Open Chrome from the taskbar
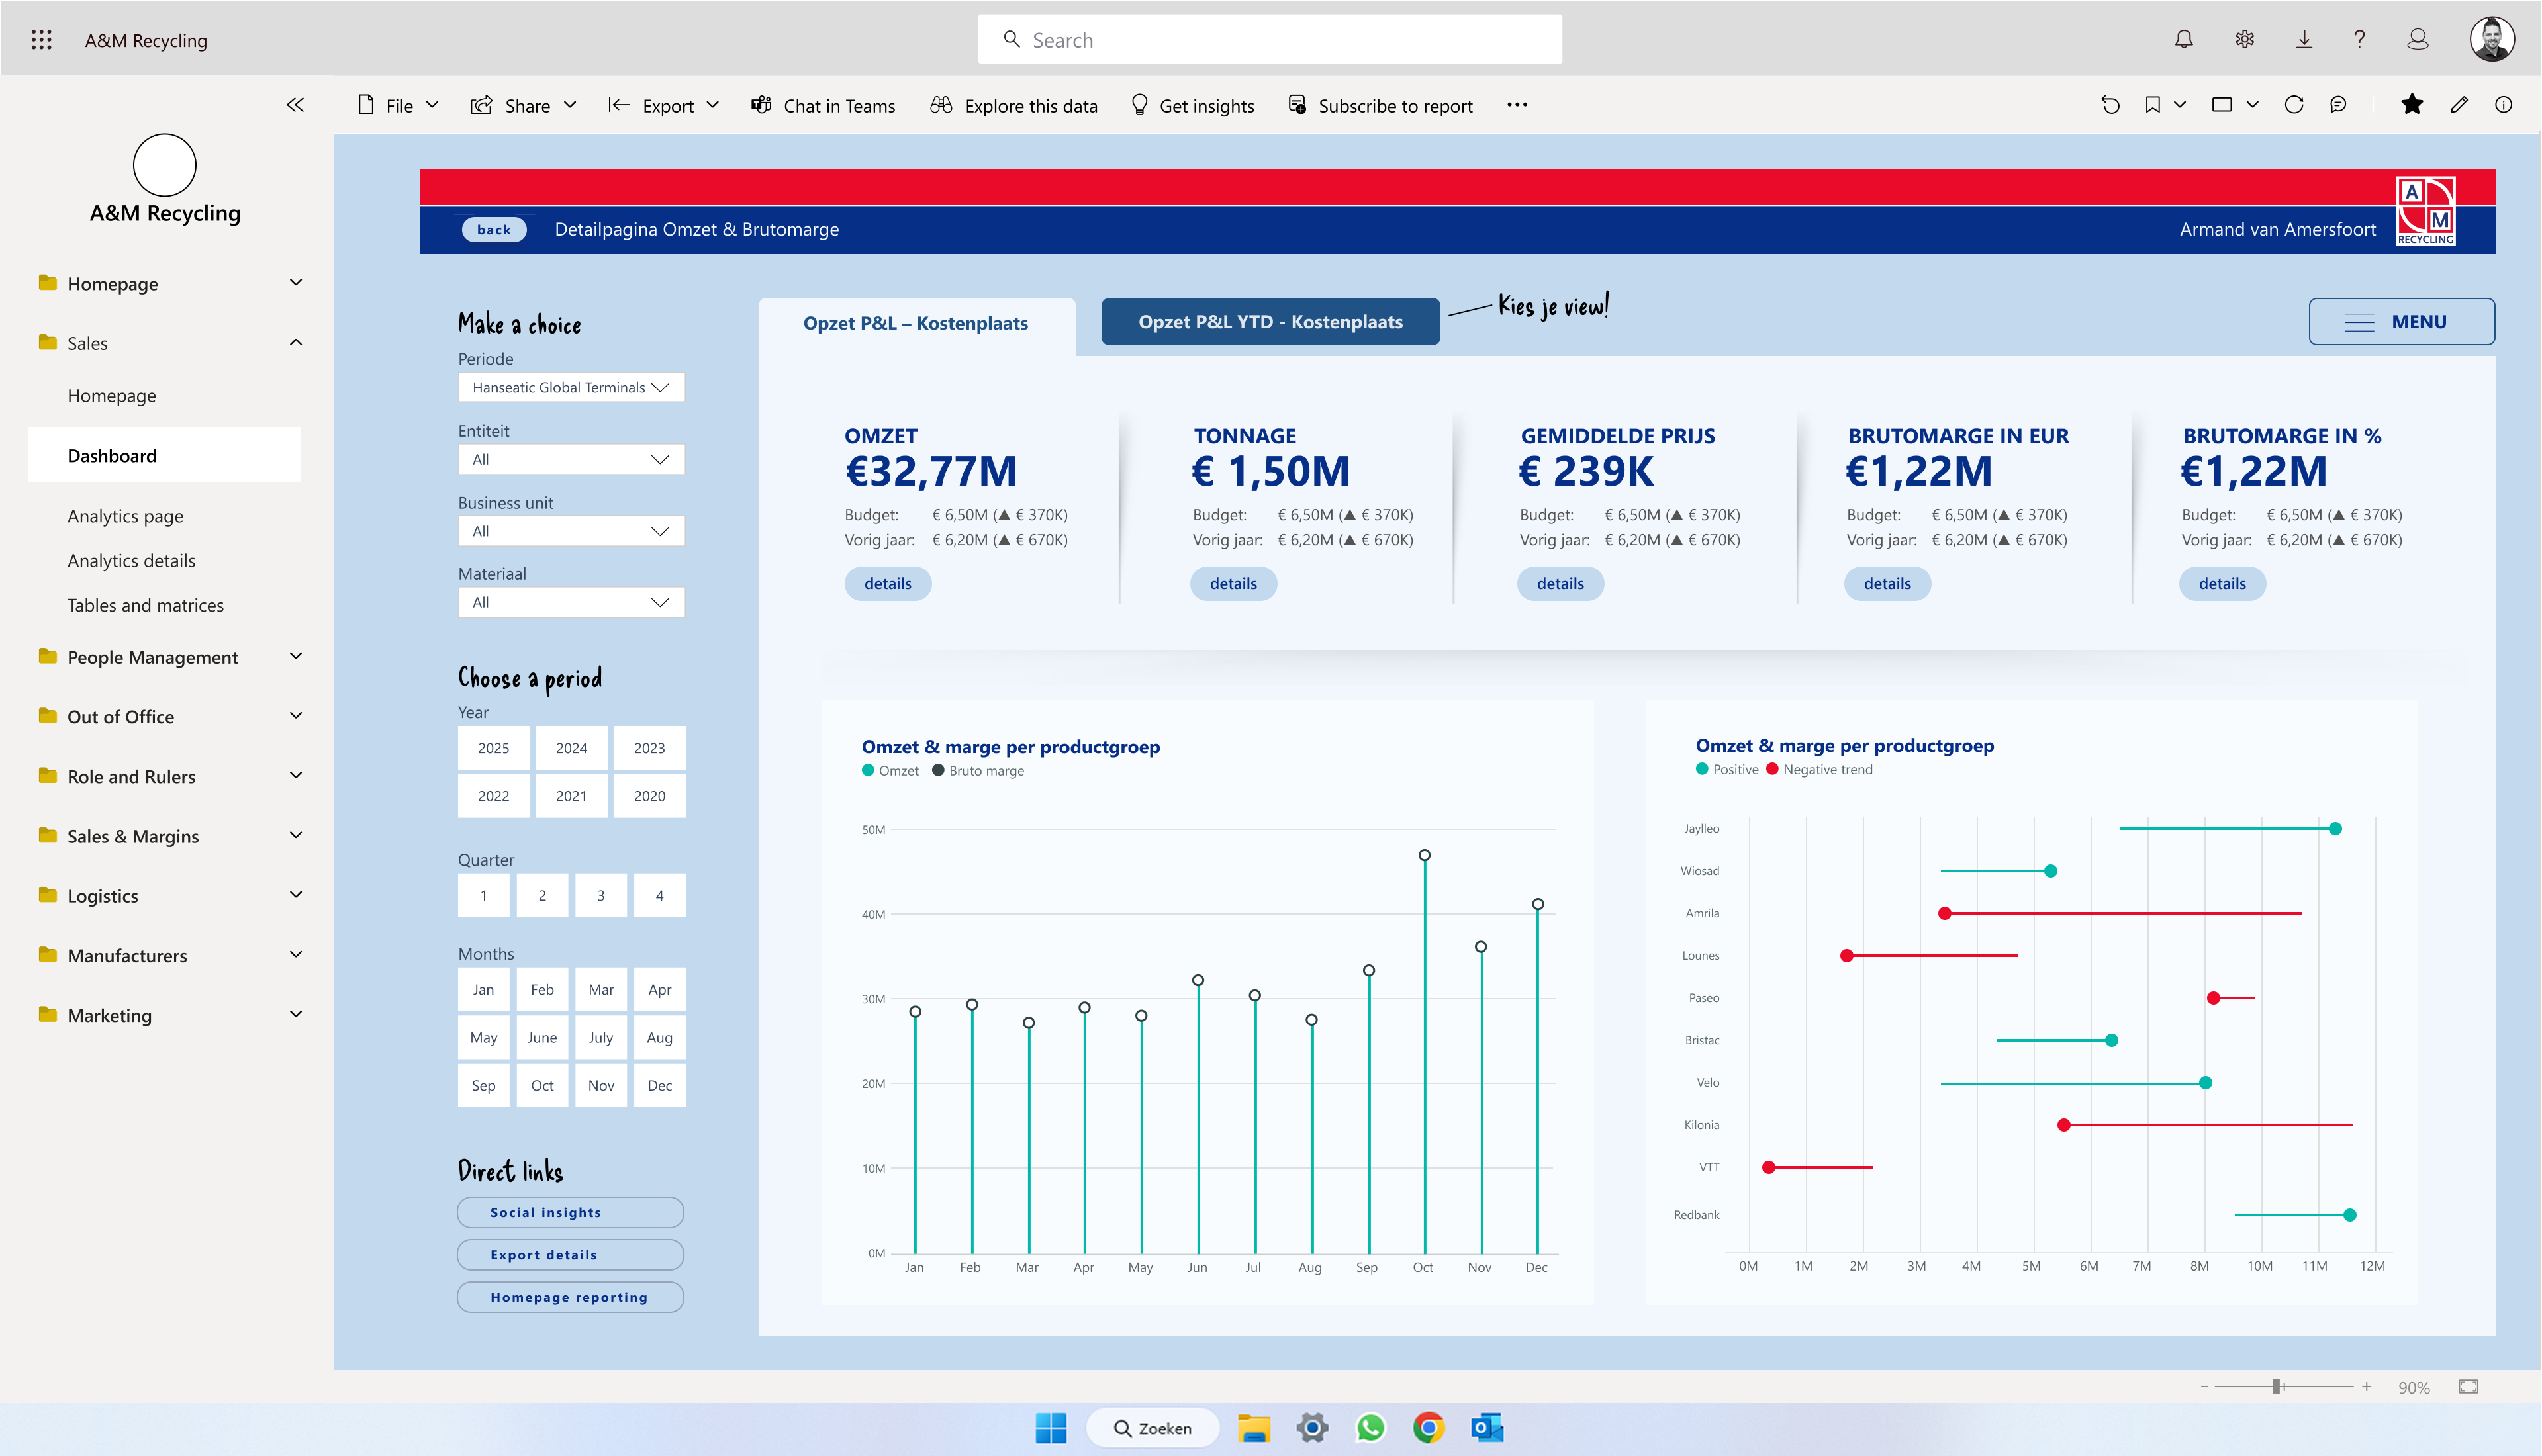The height and width of the screenshot is (1456, 2542). point(1429,1428)
